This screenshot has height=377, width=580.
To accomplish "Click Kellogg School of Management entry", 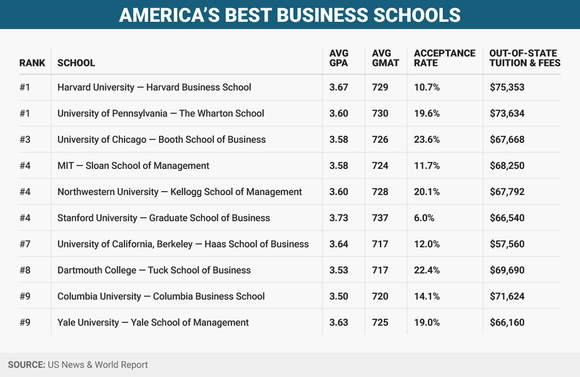I will 179,192.
